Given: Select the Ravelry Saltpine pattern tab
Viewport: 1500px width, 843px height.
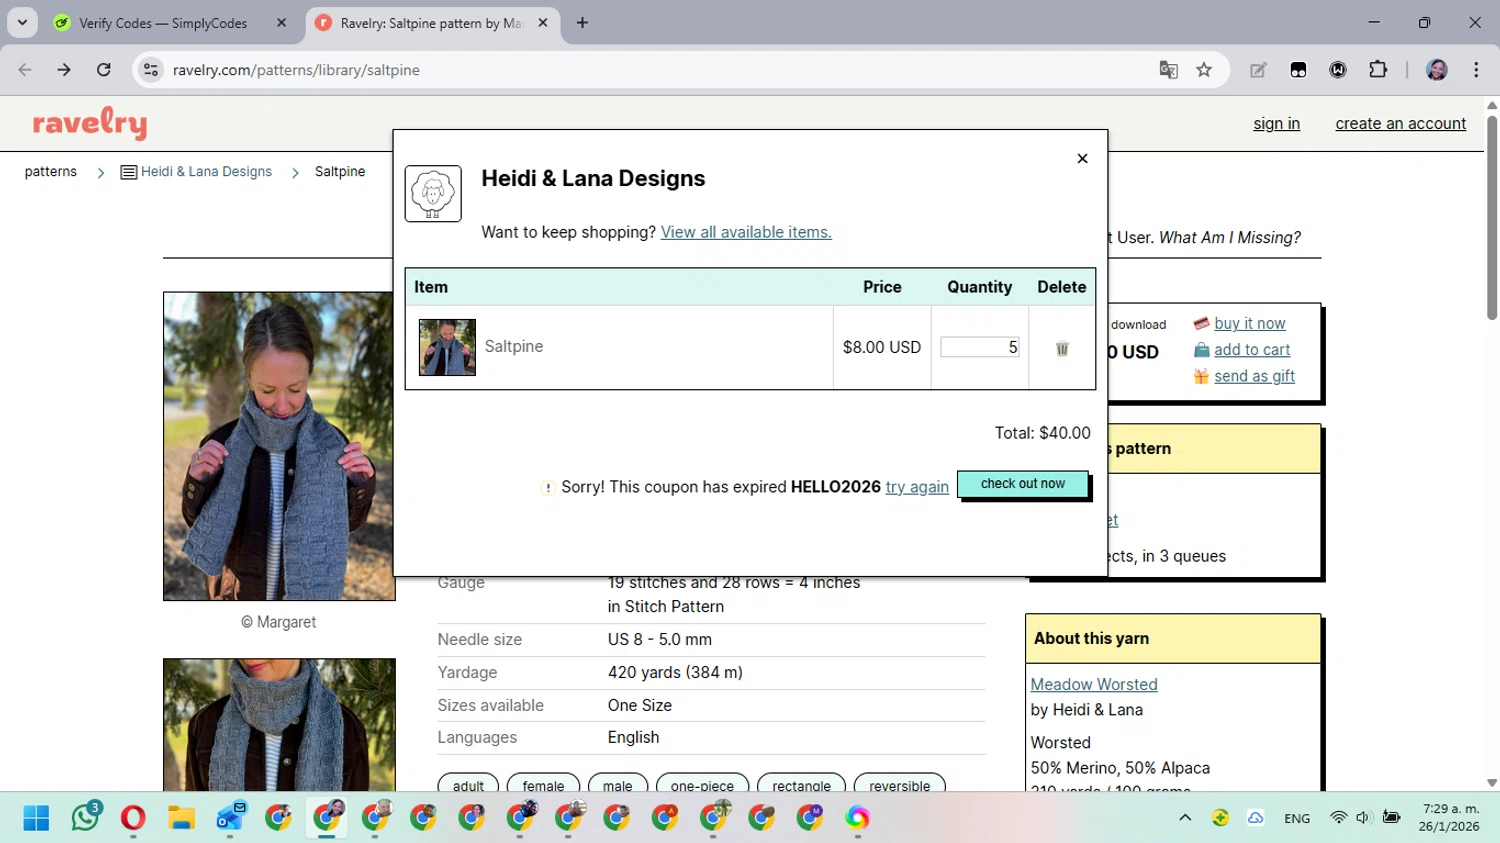Looking at the screenshot, I should coord(430,23).
